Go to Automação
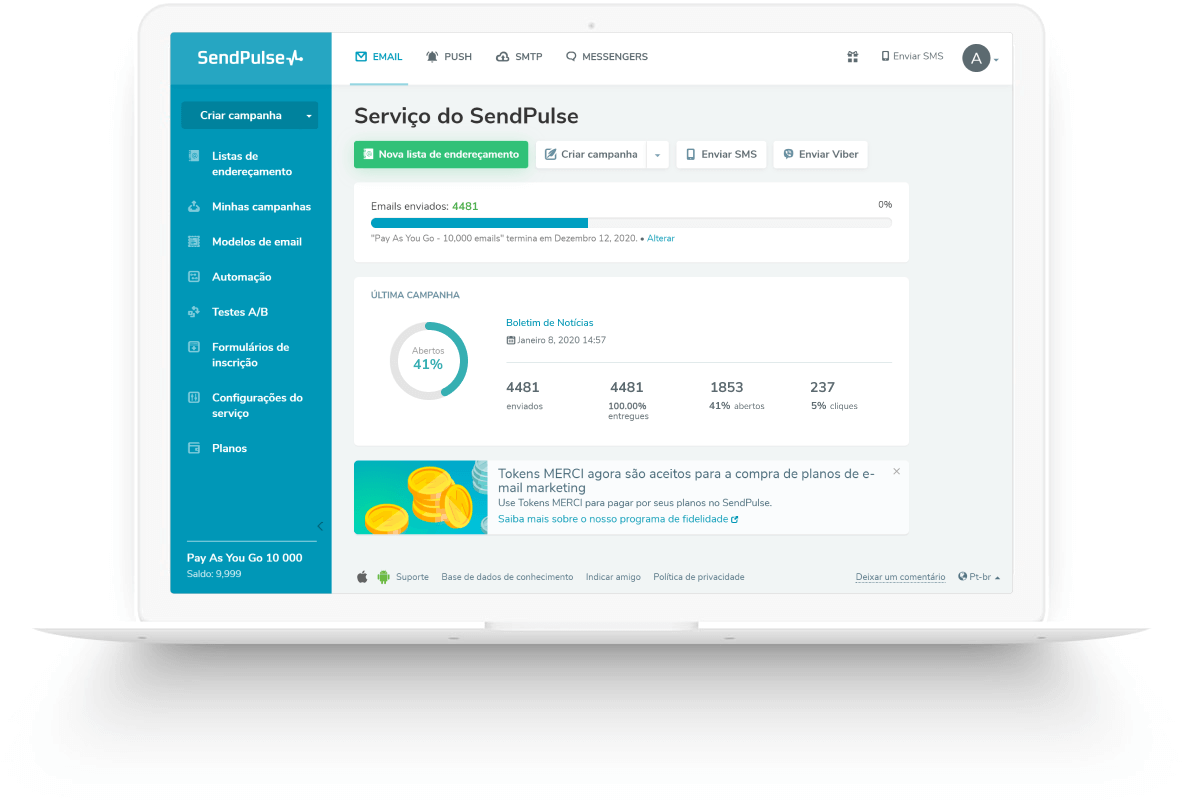 point(241,277)
